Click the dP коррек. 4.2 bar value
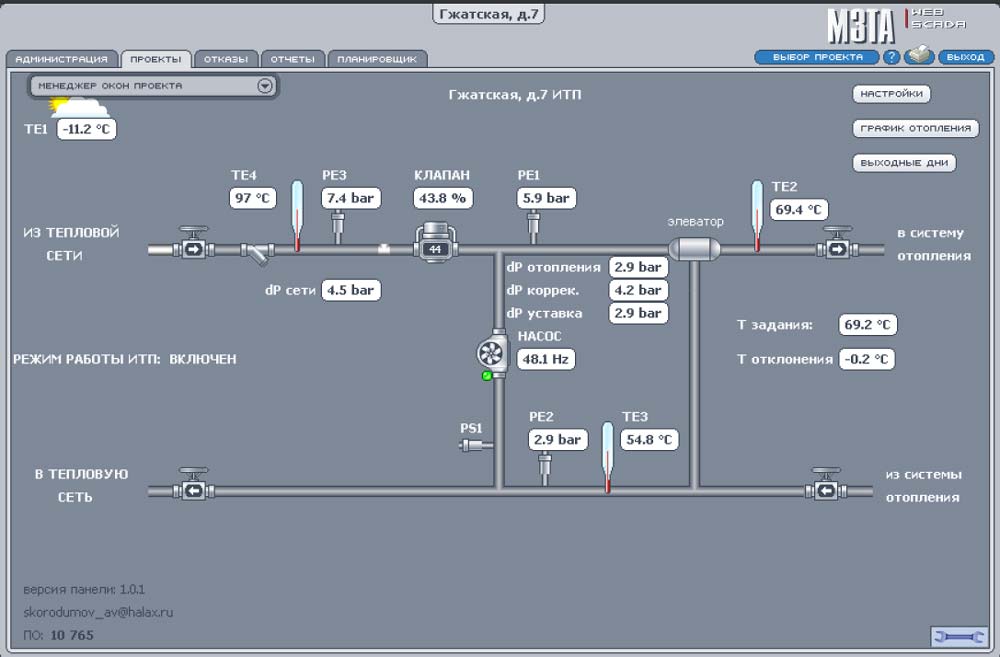Image resolution: width=1000 pixels, height=657 pixels. tap(638, 290)
